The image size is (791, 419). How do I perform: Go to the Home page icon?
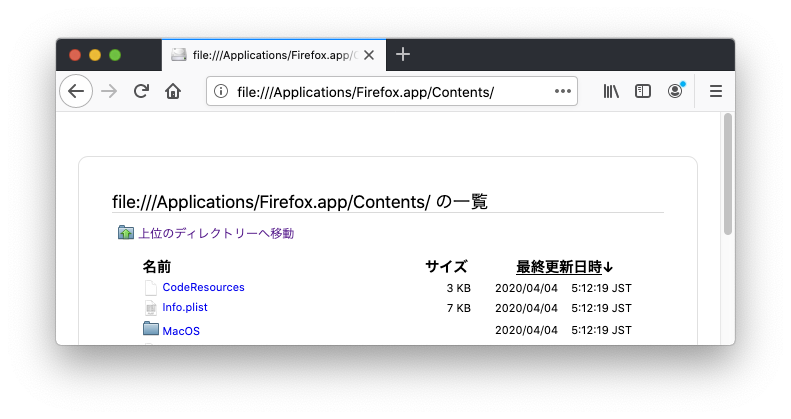click(x=173, y=91)
